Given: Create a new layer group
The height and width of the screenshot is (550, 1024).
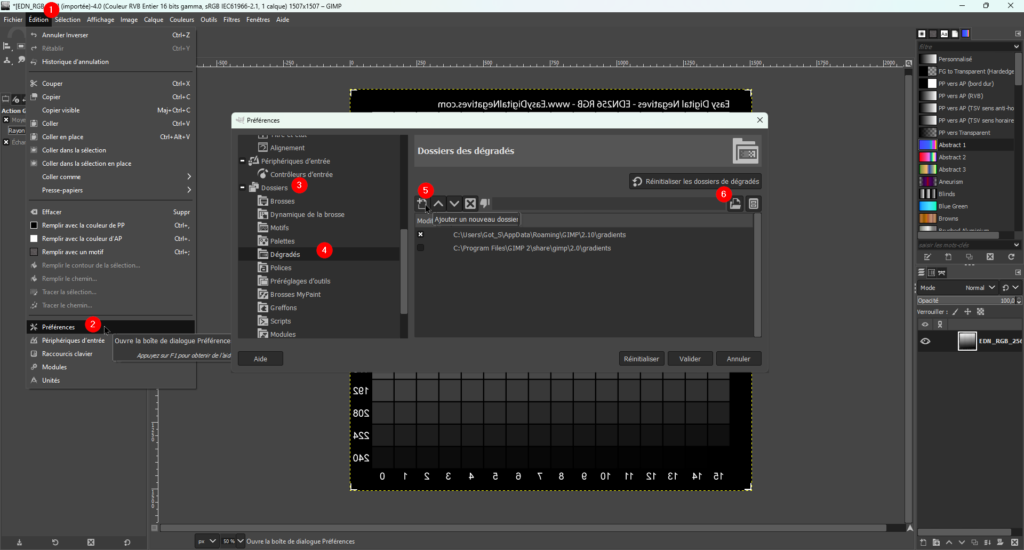Looking at the screenshot, I should pos(936,543).
